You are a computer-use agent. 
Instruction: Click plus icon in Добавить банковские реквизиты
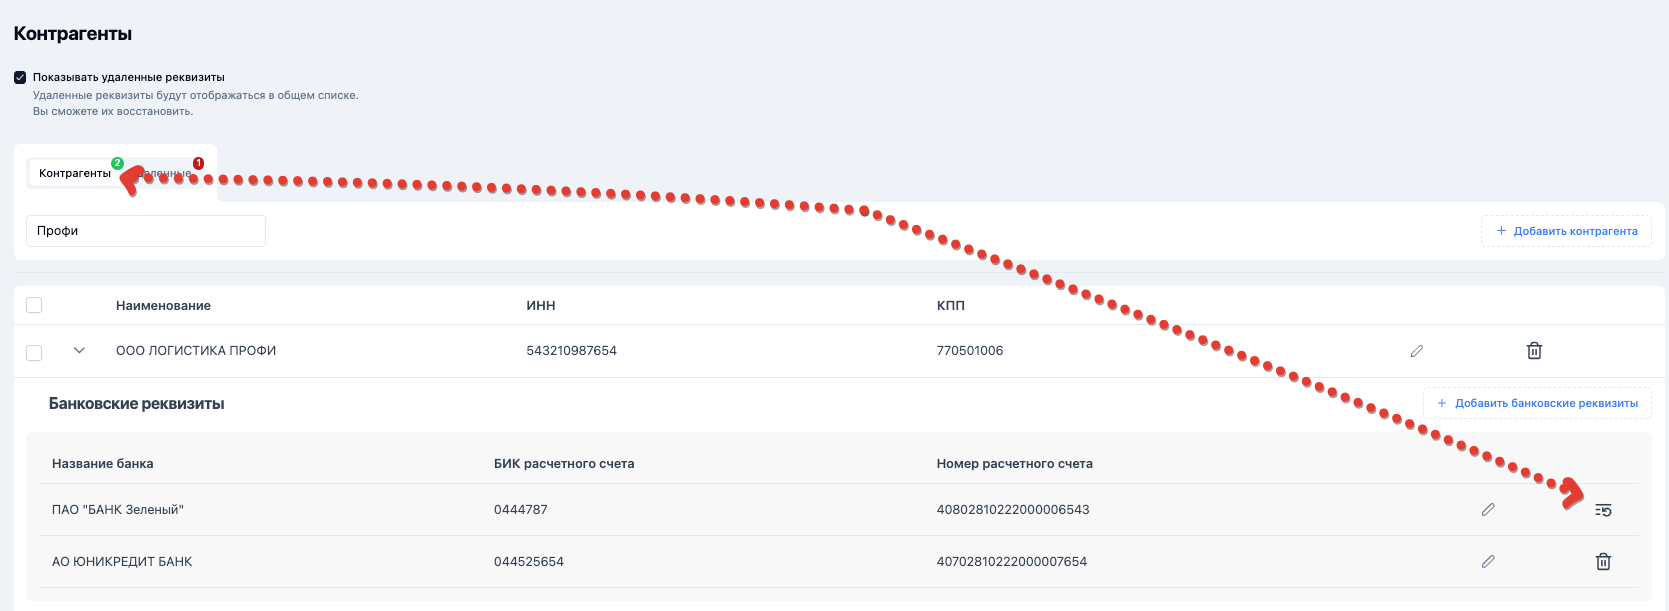tap(1442, 404)
